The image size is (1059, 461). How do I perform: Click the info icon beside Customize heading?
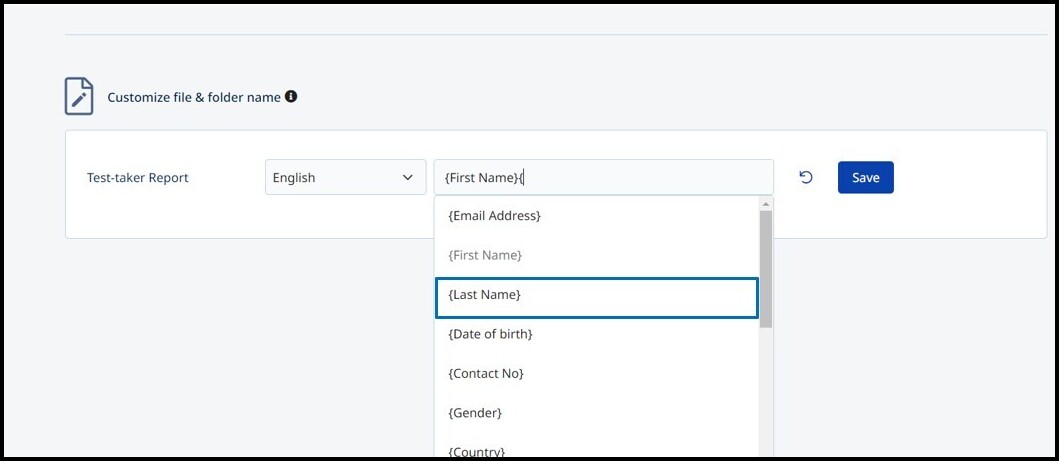coord(291,97)
